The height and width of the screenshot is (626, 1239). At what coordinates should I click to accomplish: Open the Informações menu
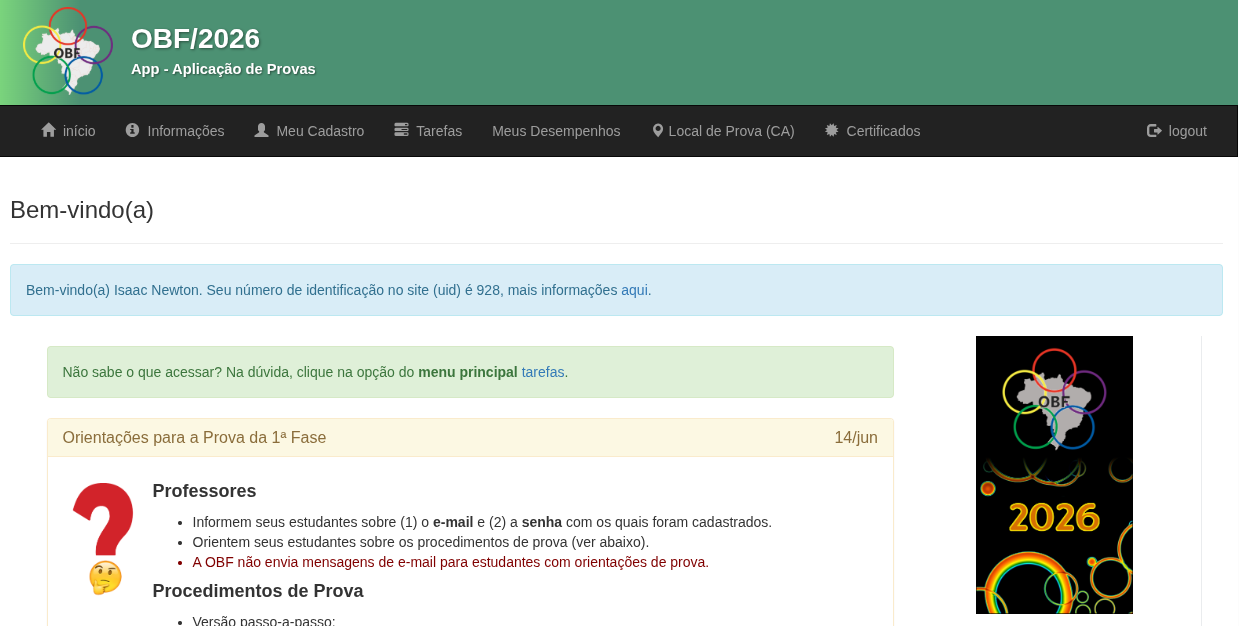pos(175,131)
